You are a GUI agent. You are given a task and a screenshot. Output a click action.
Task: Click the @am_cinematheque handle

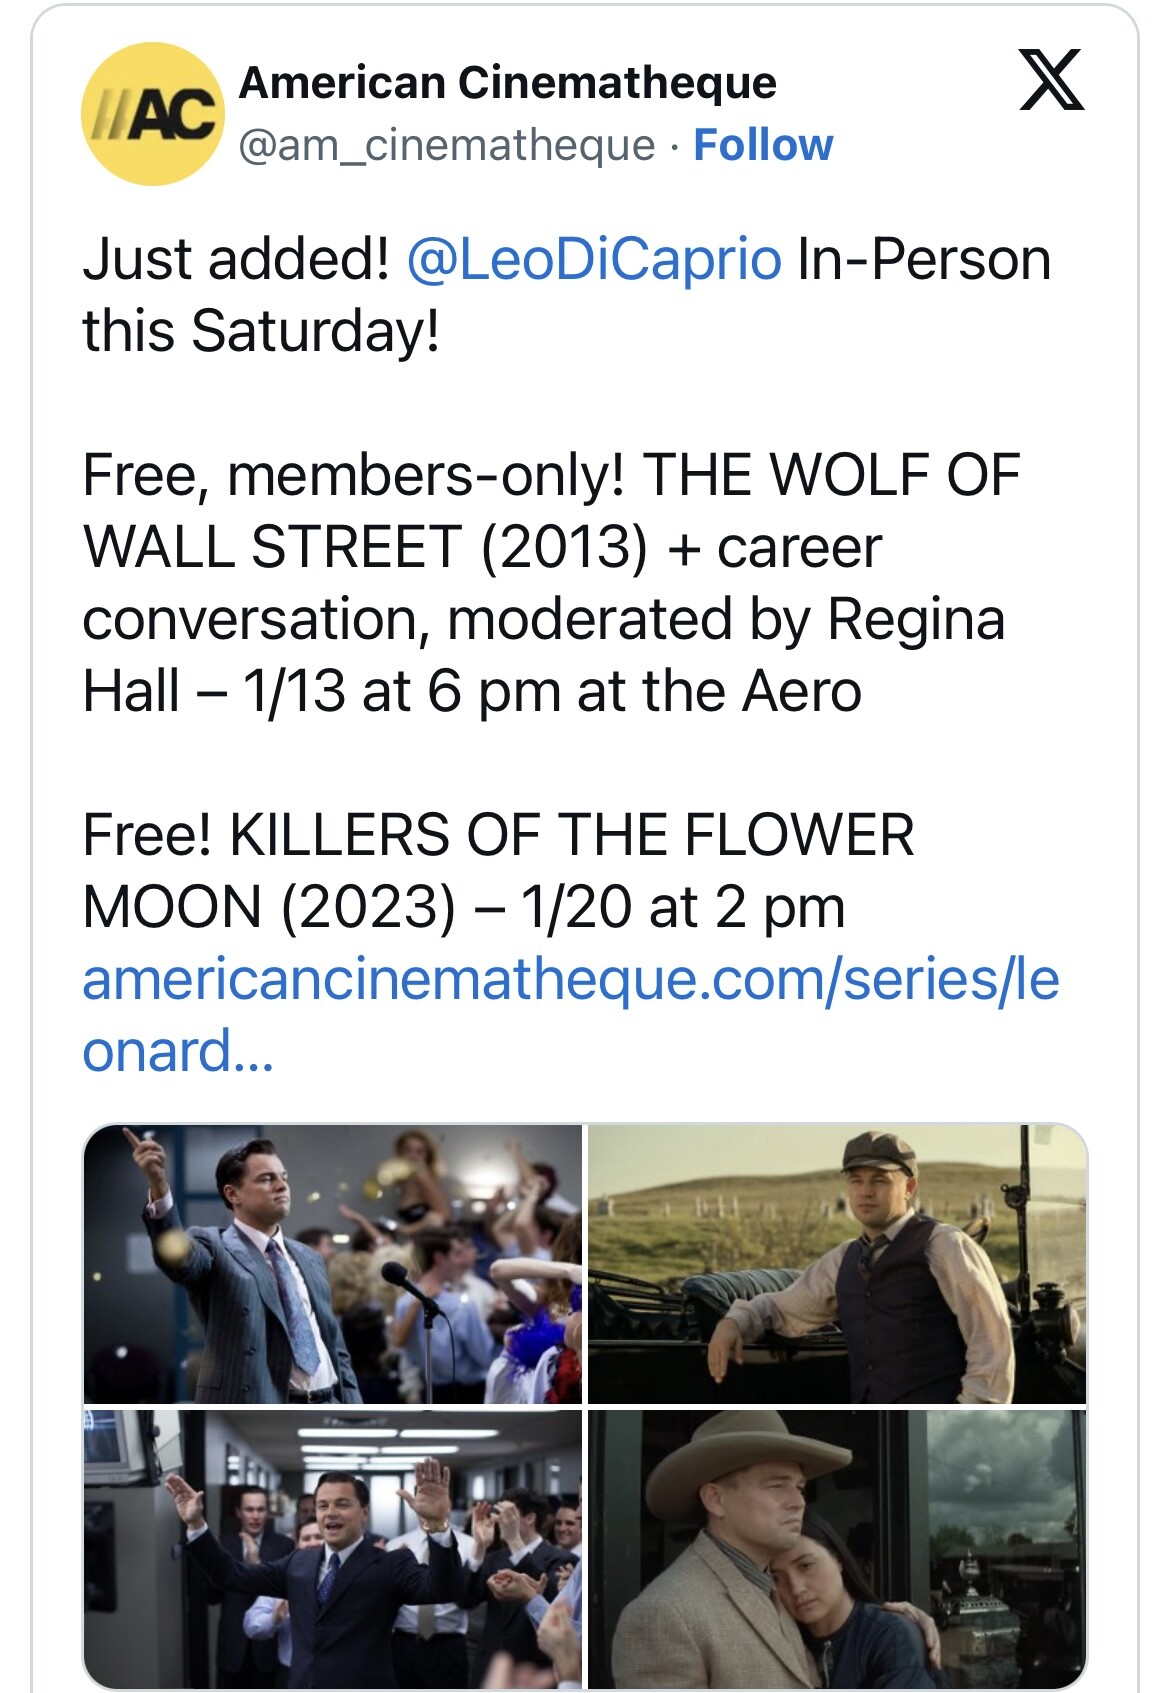[446, 146]
